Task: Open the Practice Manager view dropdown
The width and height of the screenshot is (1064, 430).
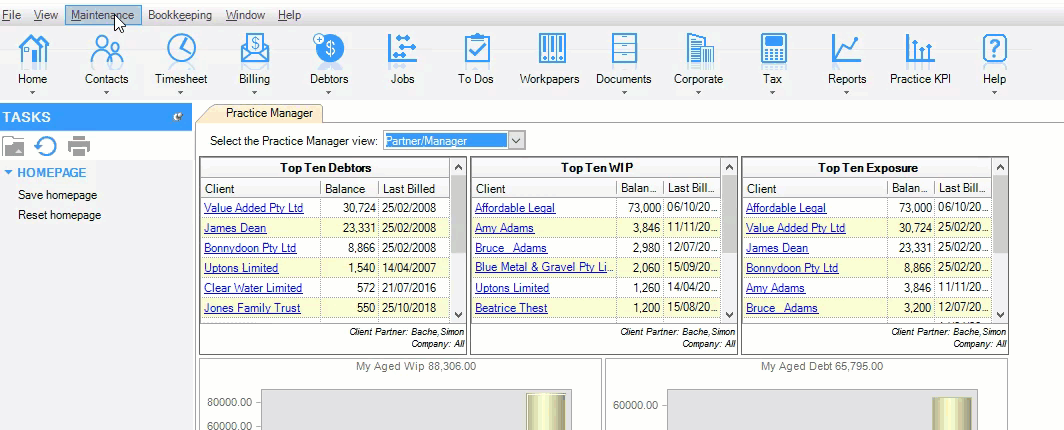Action: click(516, 141)
